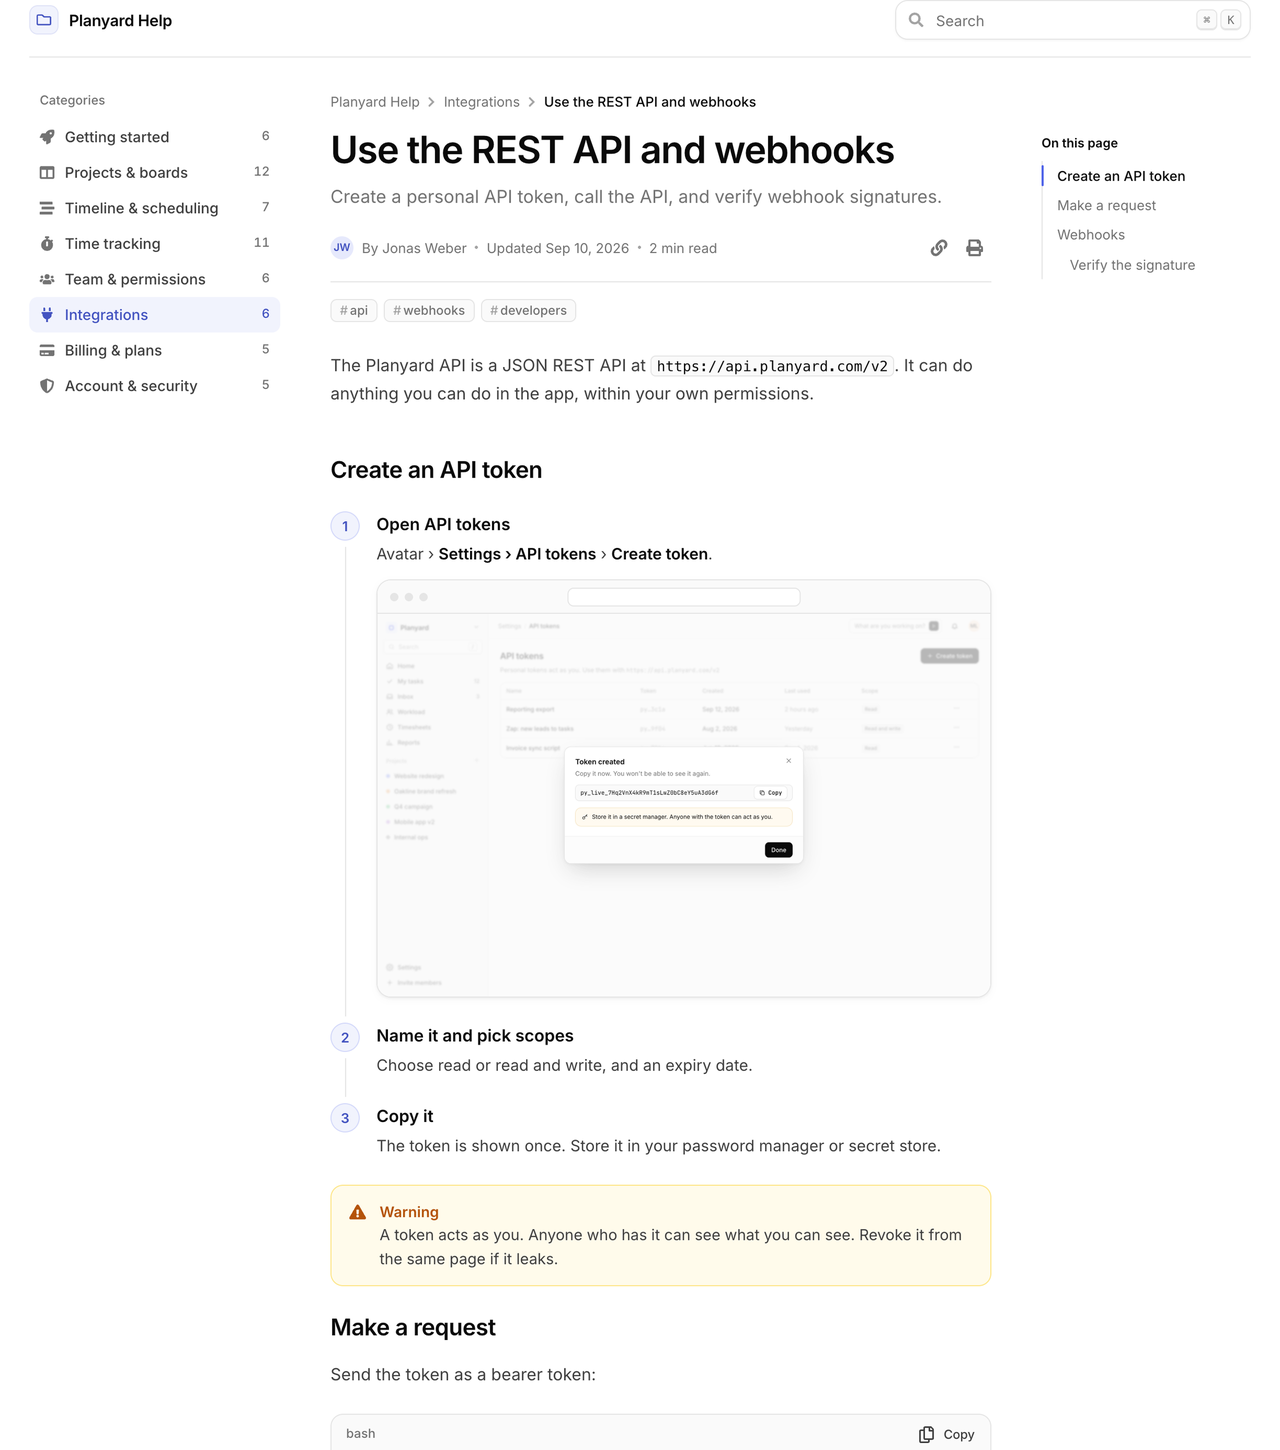Go to Integrations breadcrumb link
Image resolution: width=1280 pixels, height=1450 pixels.
[482, 102]
